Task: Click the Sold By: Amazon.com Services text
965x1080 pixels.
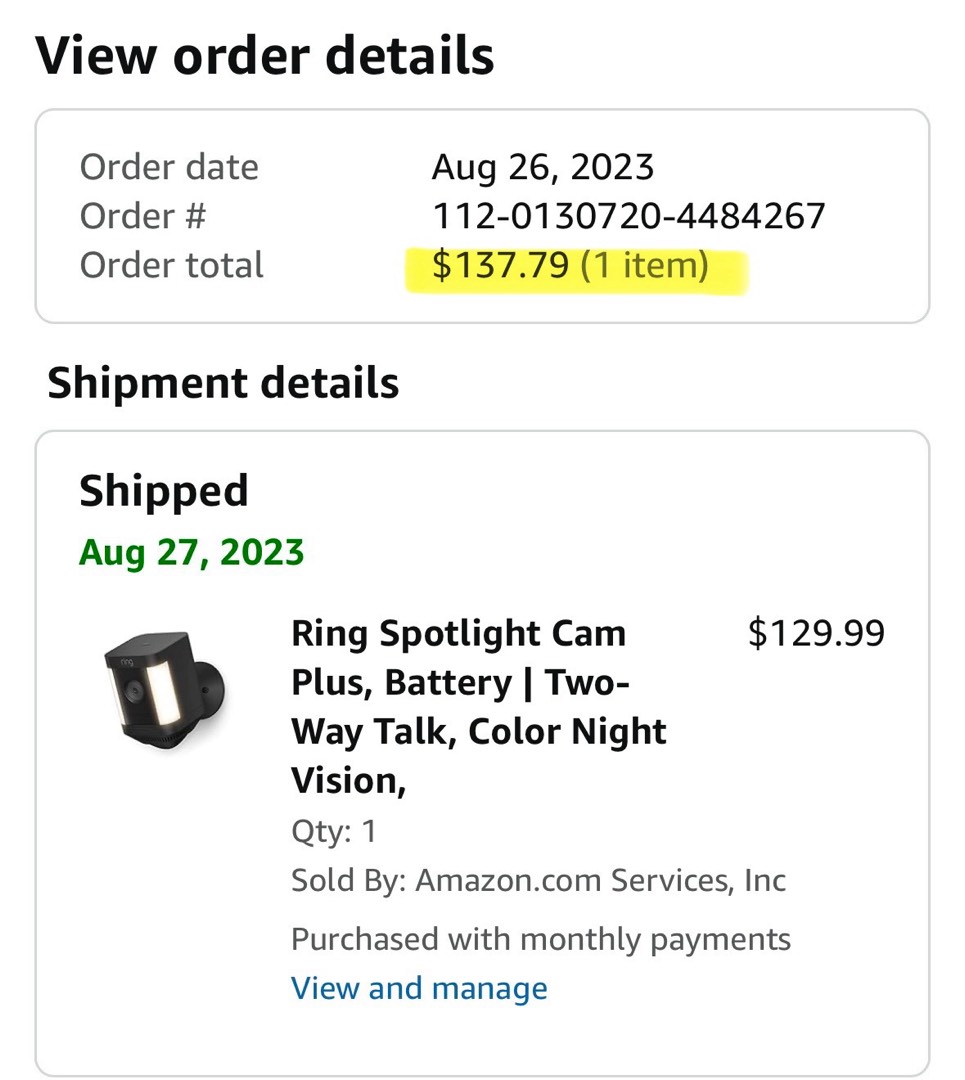Action: tap(539, 880)
